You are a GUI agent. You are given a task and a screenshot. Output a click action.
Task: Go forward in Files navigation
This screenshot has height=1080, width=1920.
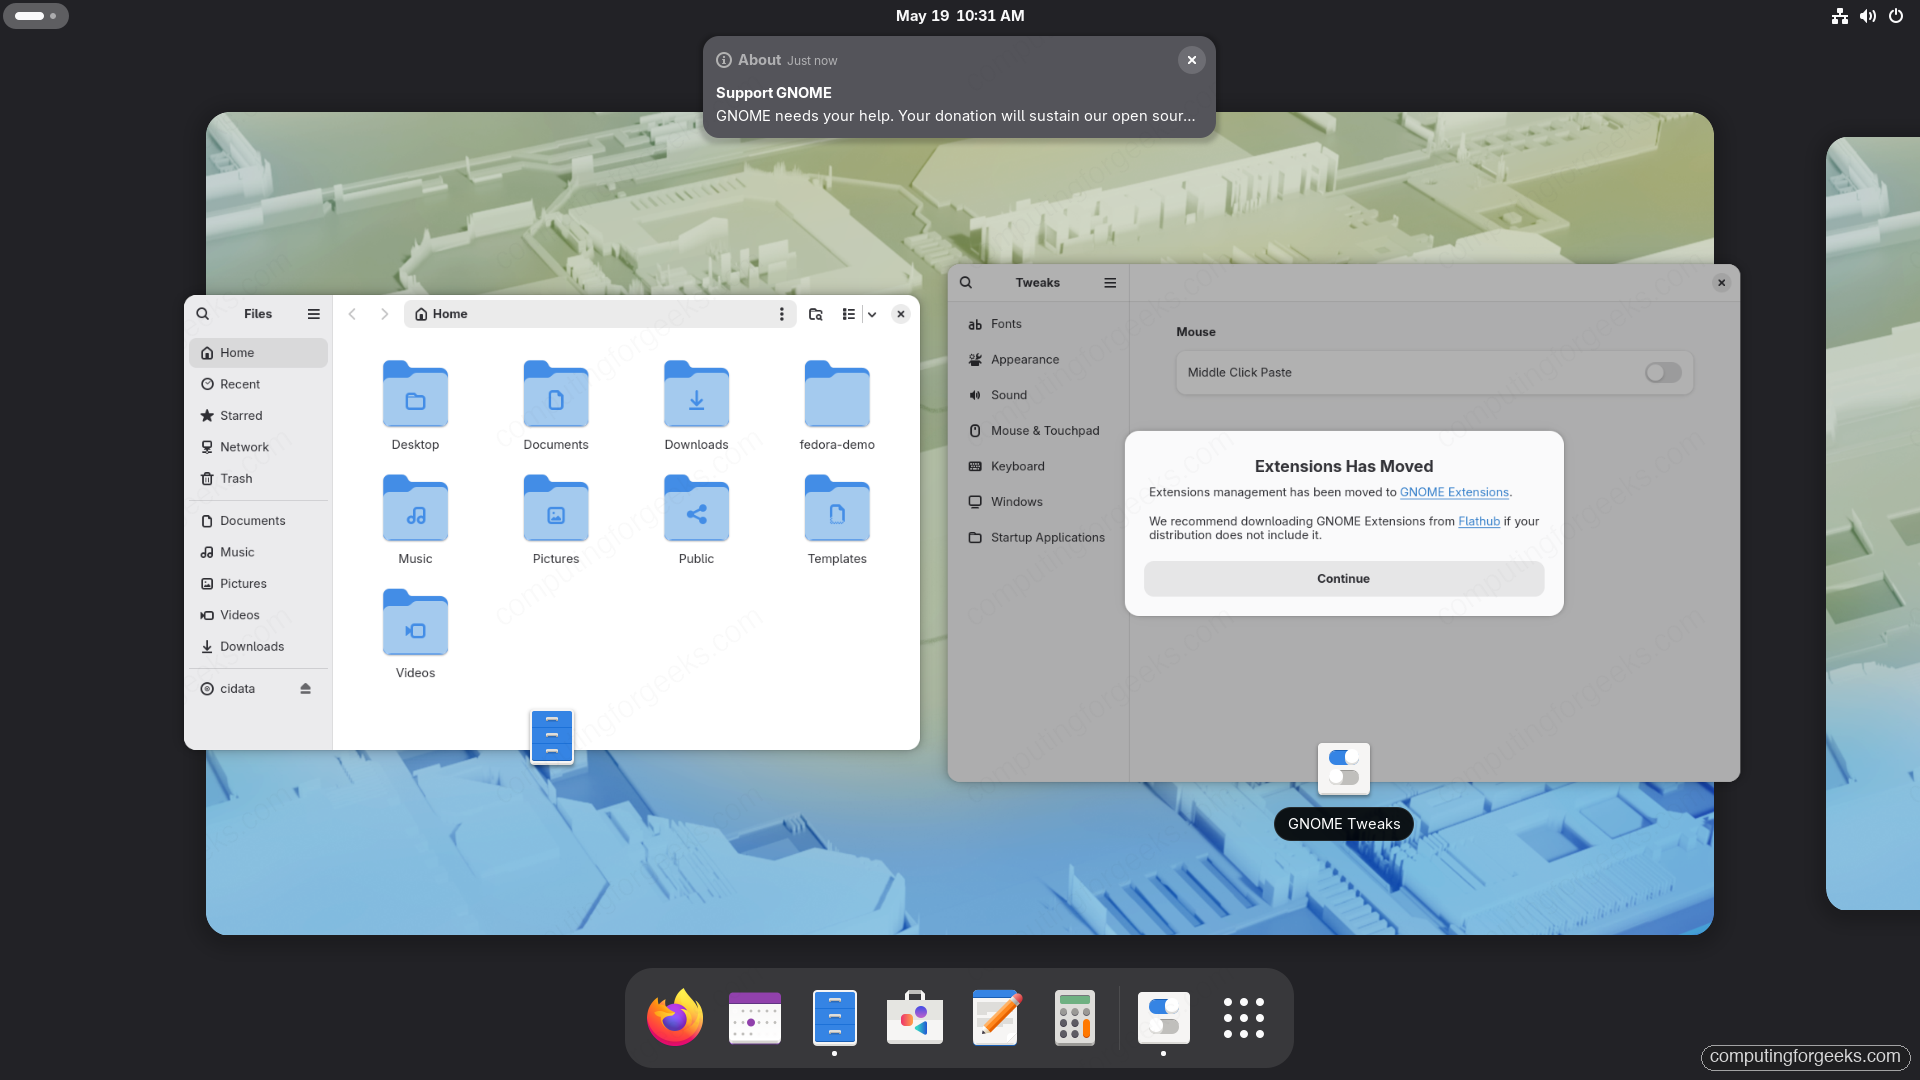(384, 314)
